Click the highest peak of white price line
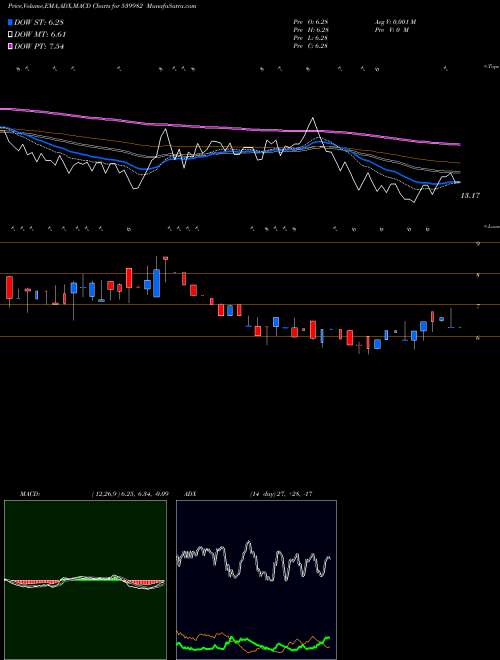 pos(312,119)
